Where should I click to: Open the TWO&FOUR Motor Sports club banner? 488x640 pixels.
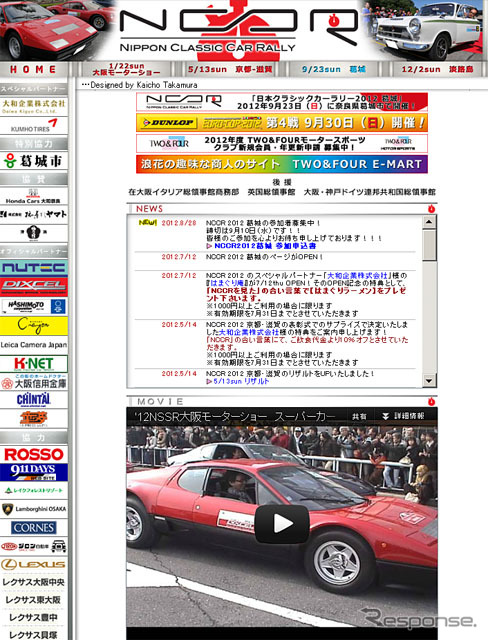point(282,143)
